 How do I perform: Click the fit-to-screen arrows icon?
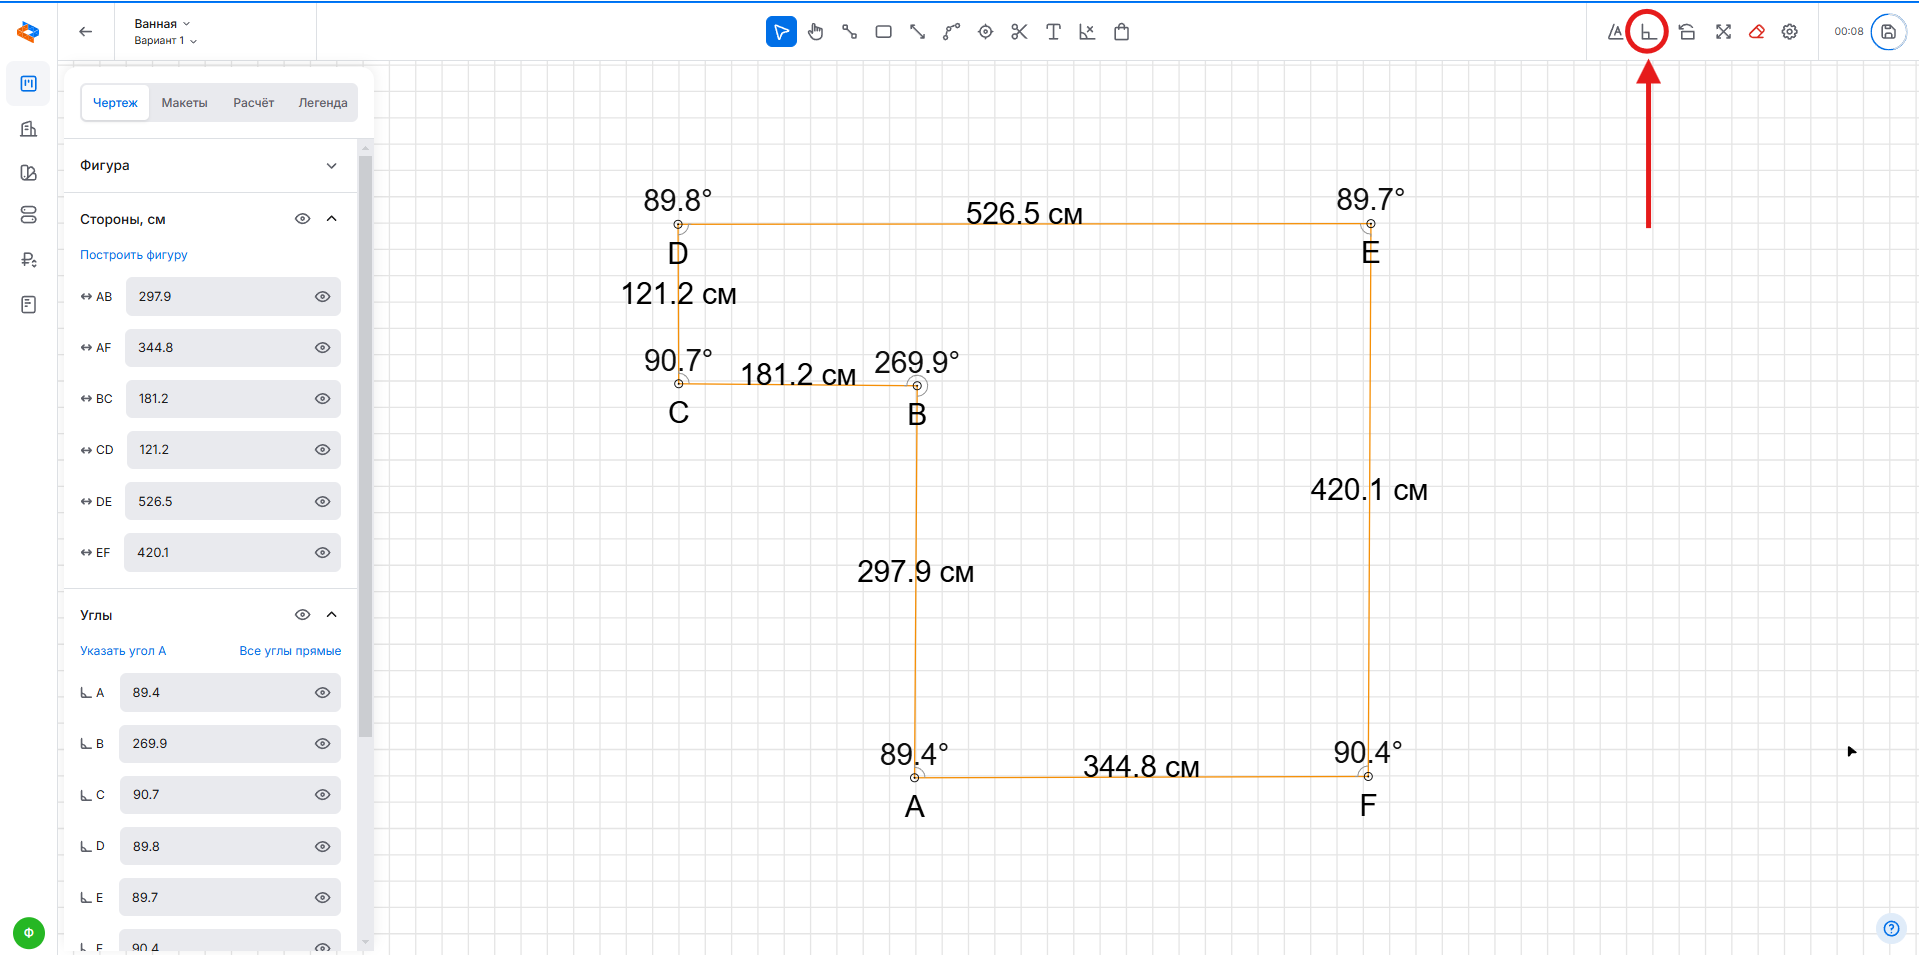coord(1723,32)
